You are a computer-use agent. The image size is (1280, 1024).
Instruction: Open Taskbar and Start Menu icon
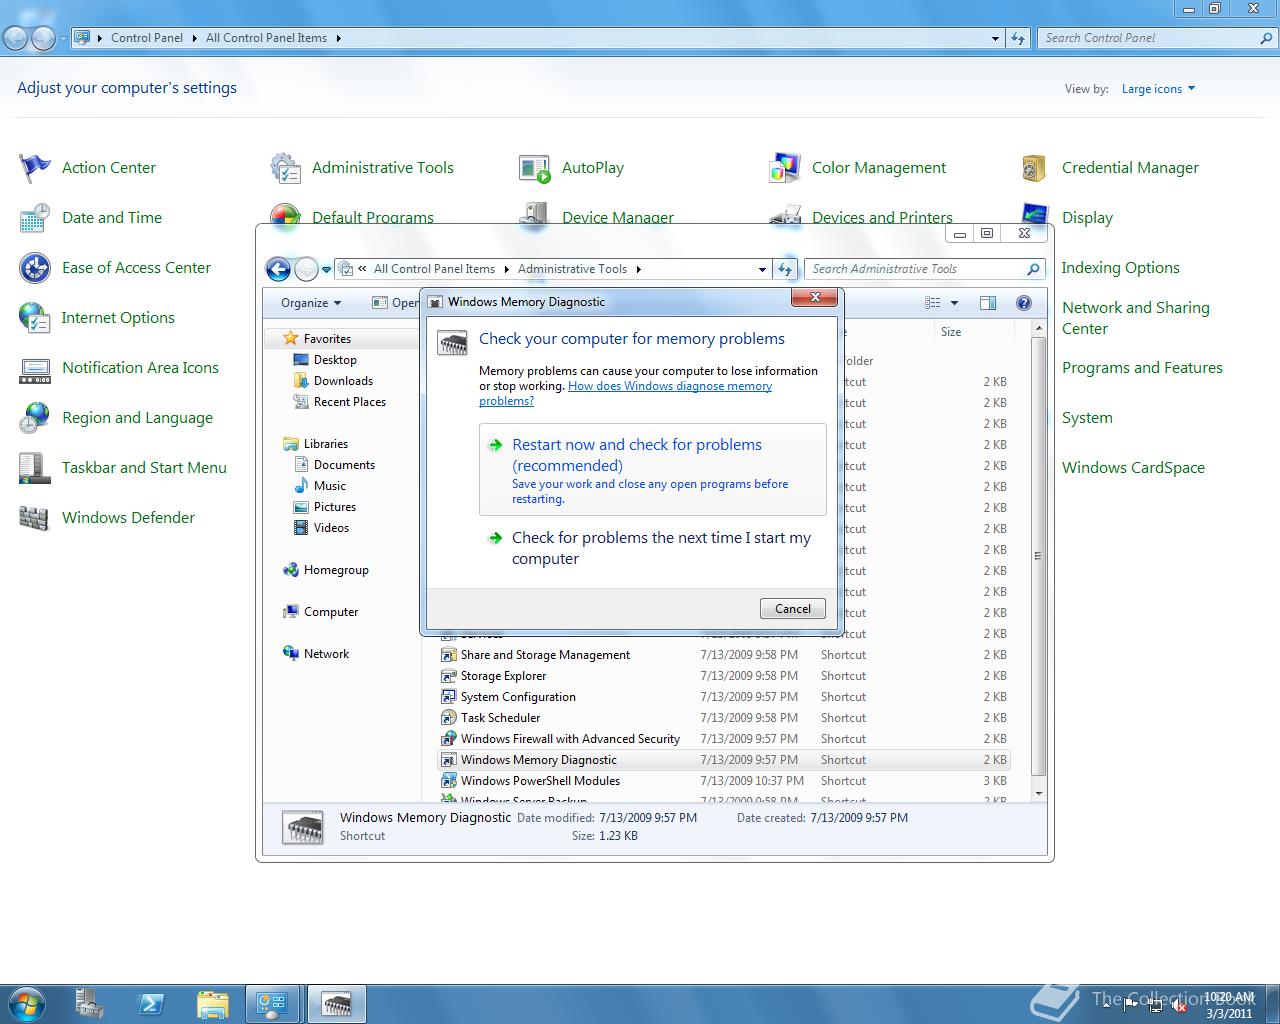[35, 468]
